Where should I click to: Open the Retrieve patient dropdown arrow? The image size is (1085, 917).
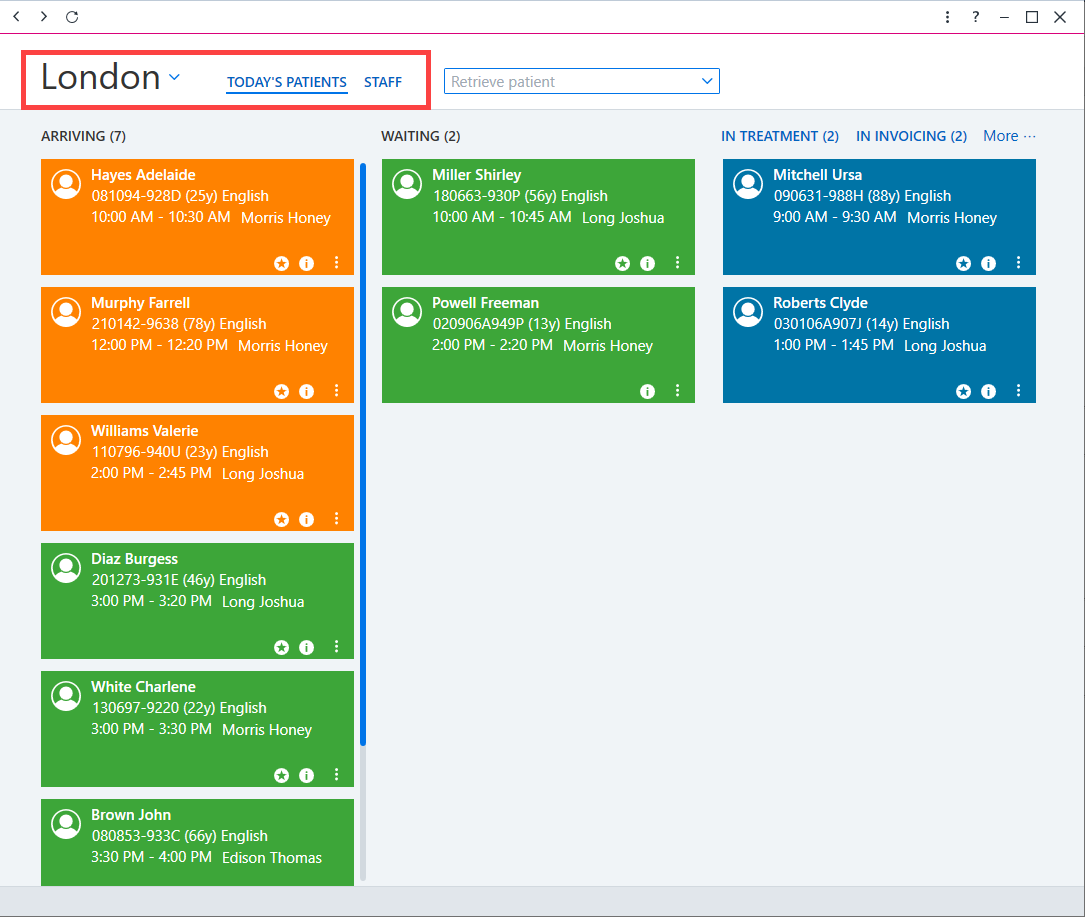coord(706,81)
